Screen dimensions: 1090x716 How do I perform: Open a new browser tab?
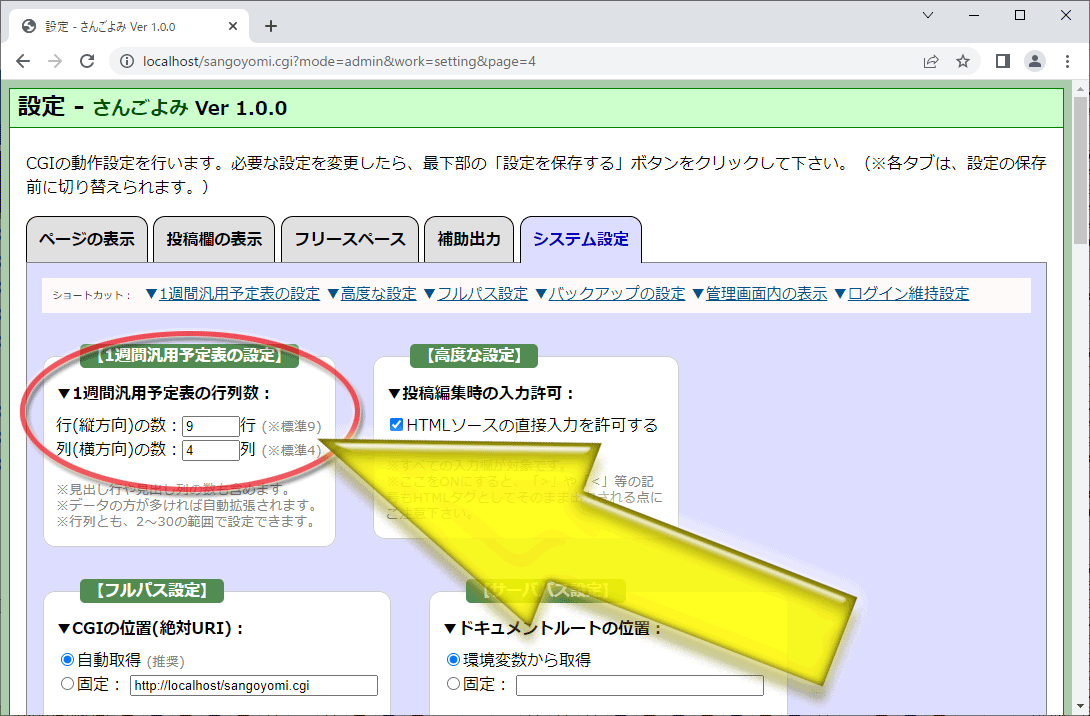point(271,26)
